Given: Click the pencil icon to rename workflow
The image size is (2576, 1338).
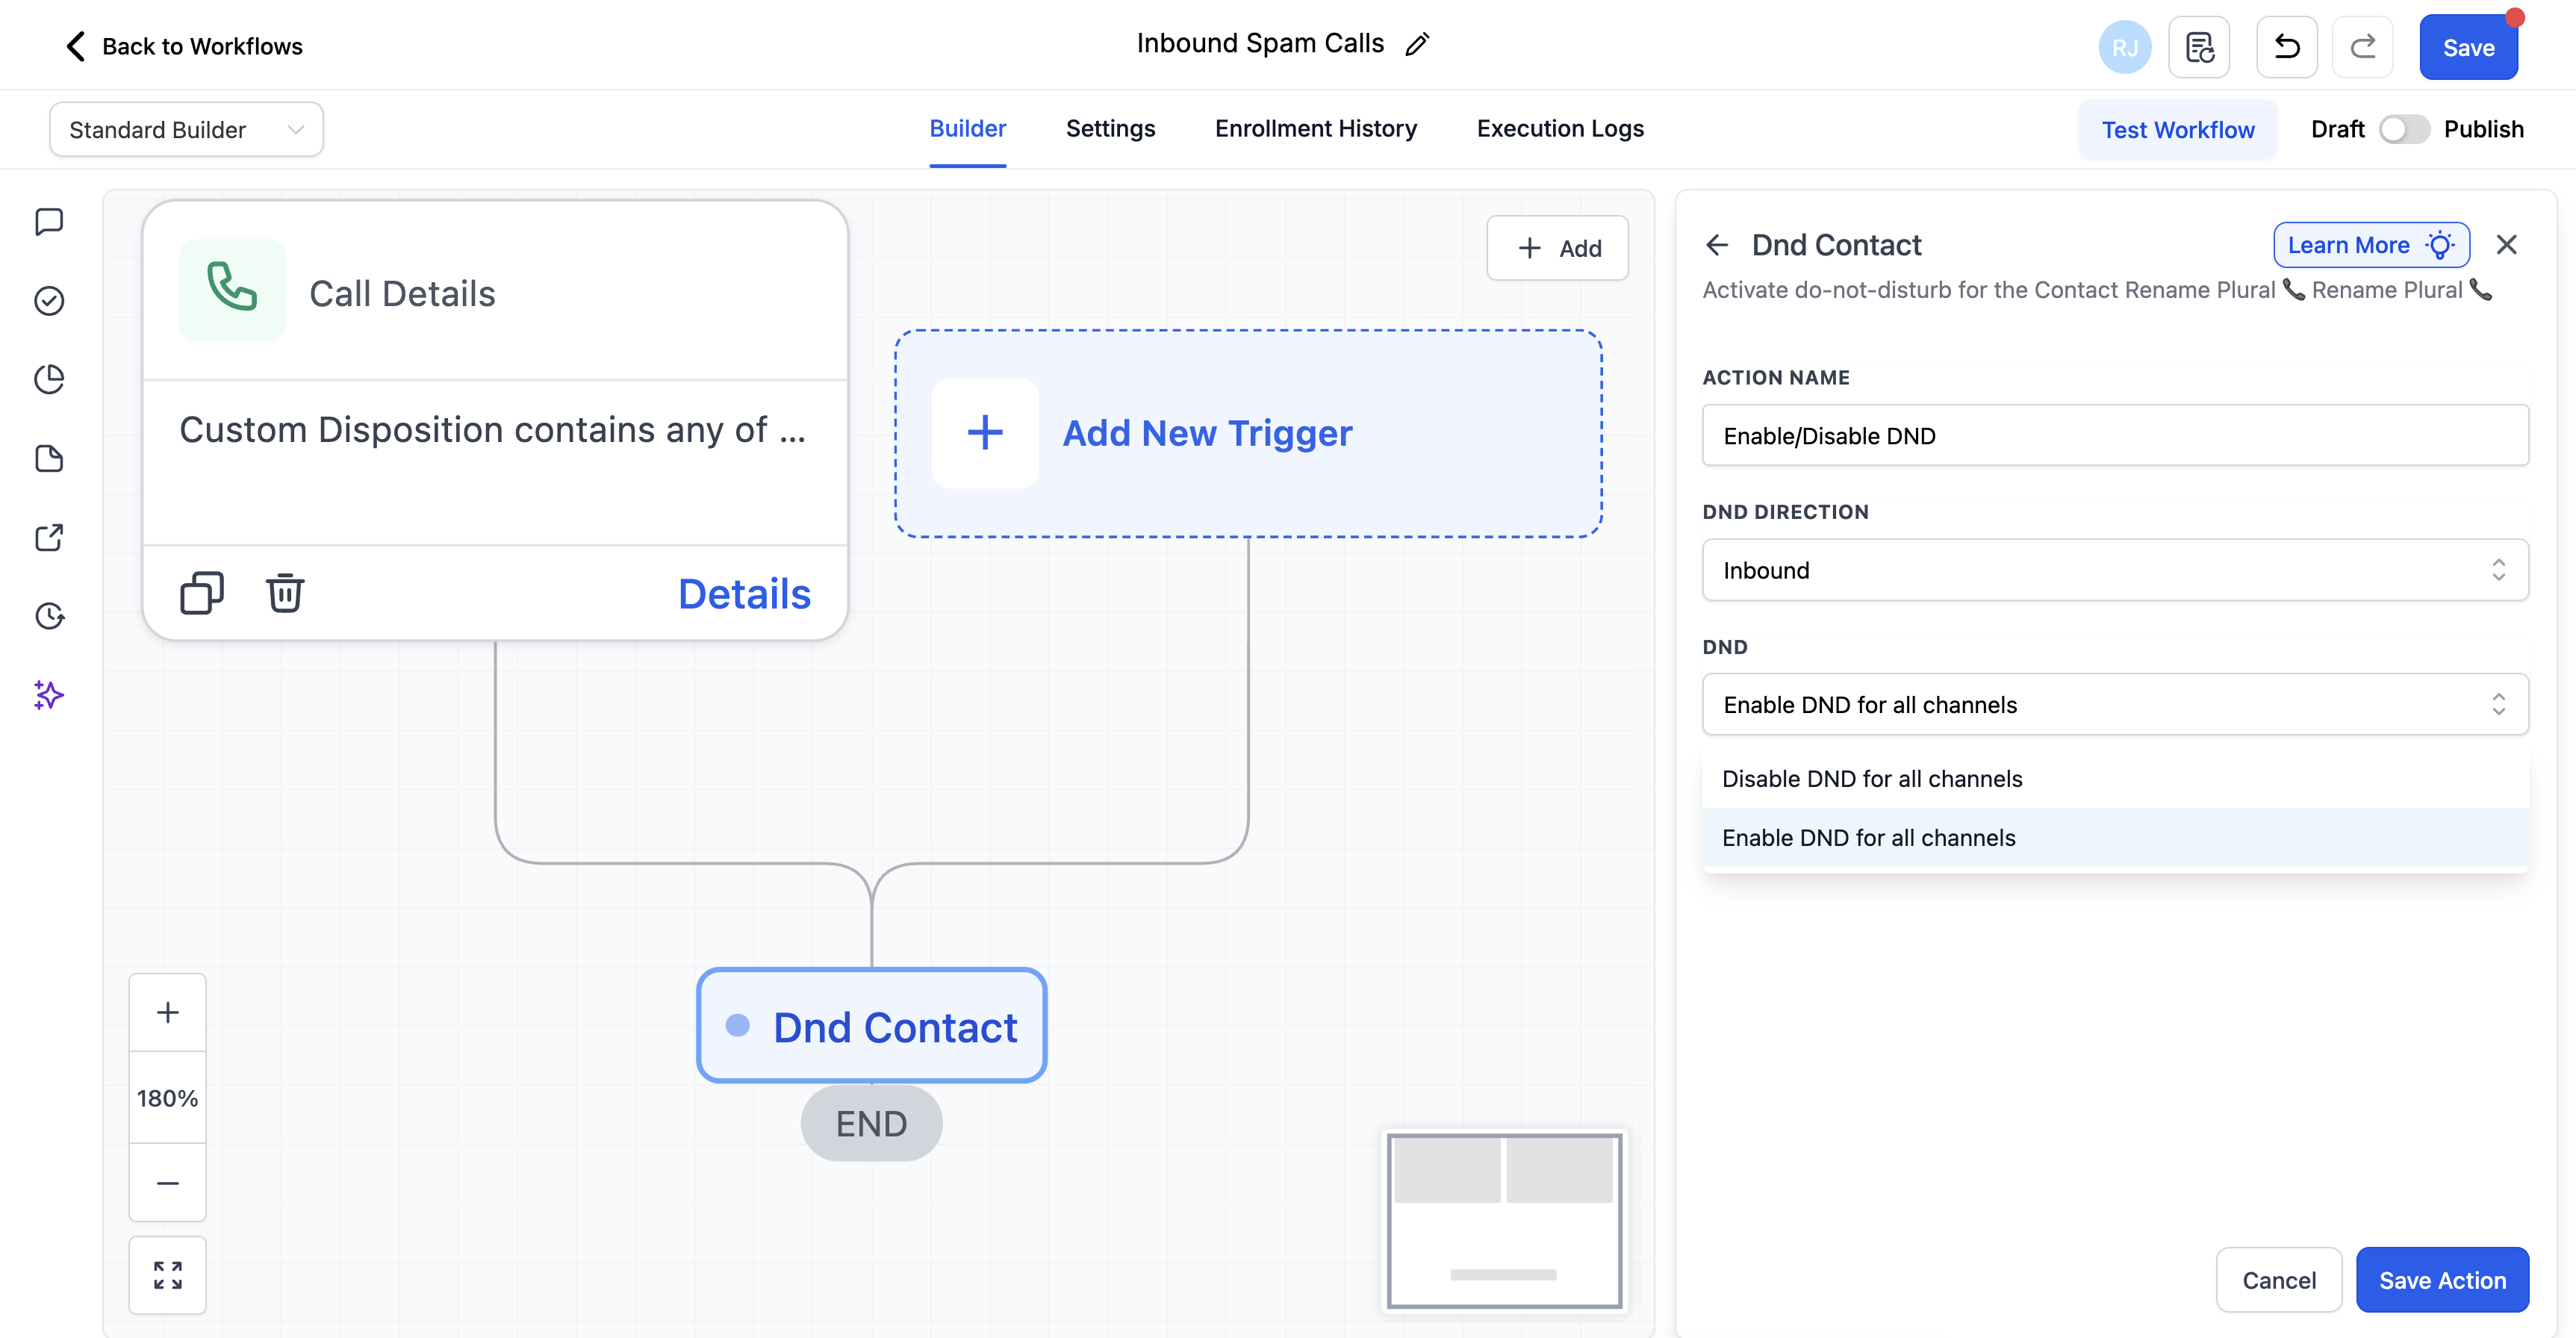Looking at the screenshot, I should coord(1417,44).
